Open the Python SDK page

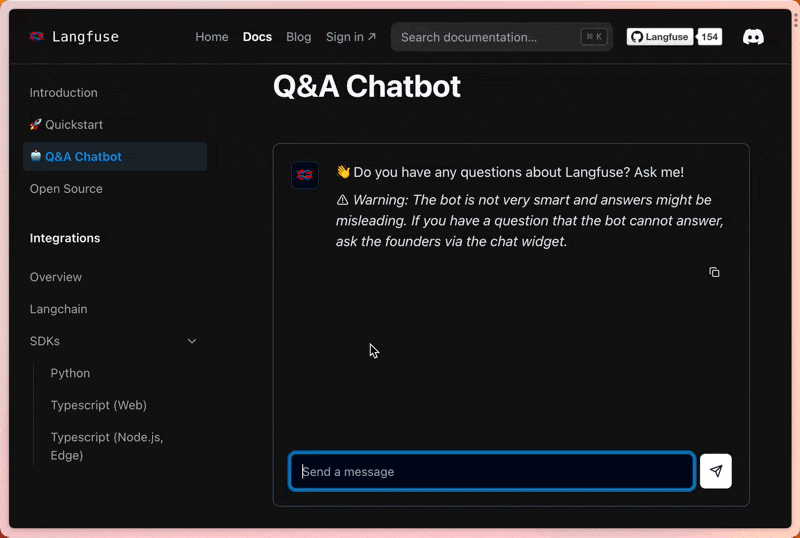70,373
